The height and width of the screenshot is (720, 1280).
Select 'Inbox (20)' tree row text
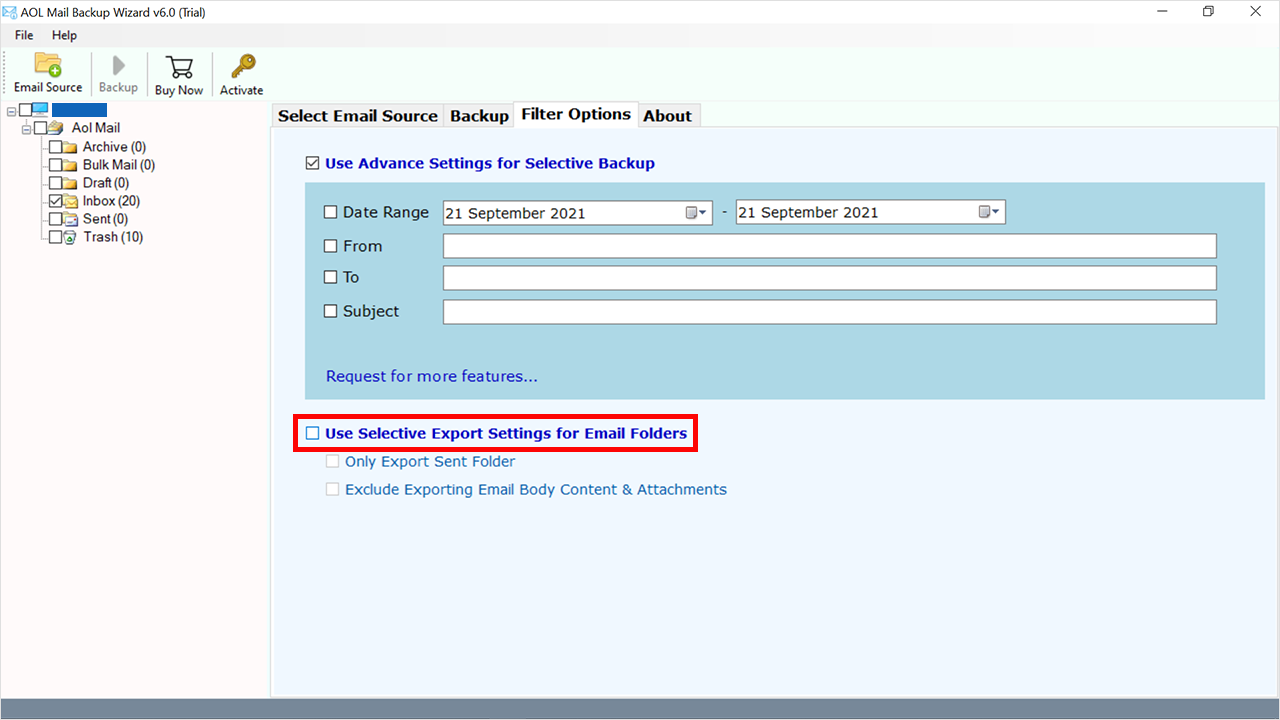tap(111, 201)
